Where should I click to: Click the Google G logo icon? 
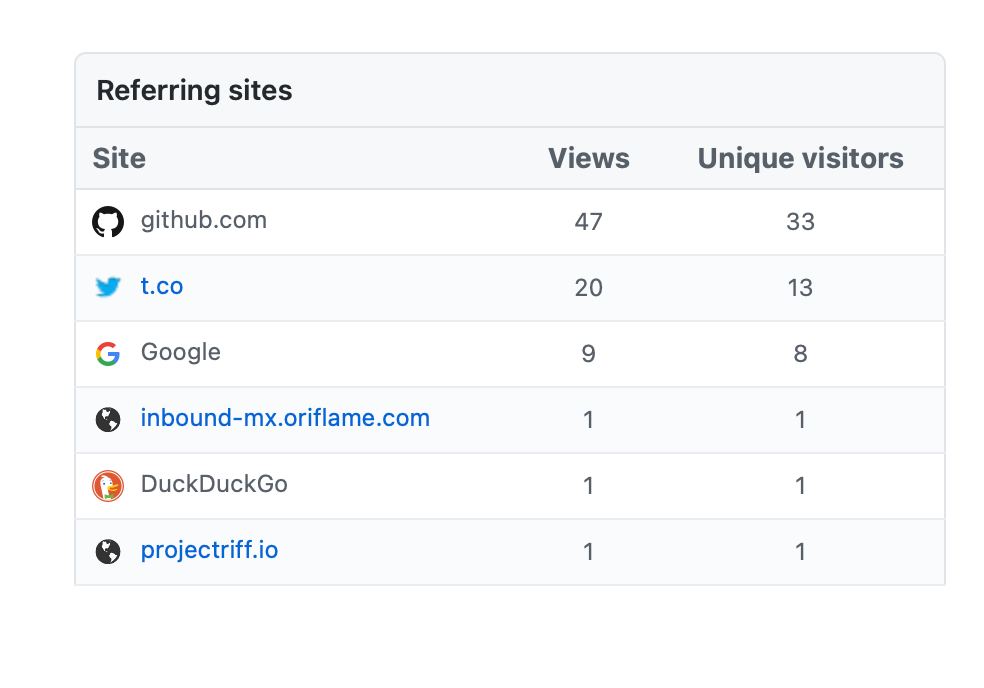[x=108, y=353]
